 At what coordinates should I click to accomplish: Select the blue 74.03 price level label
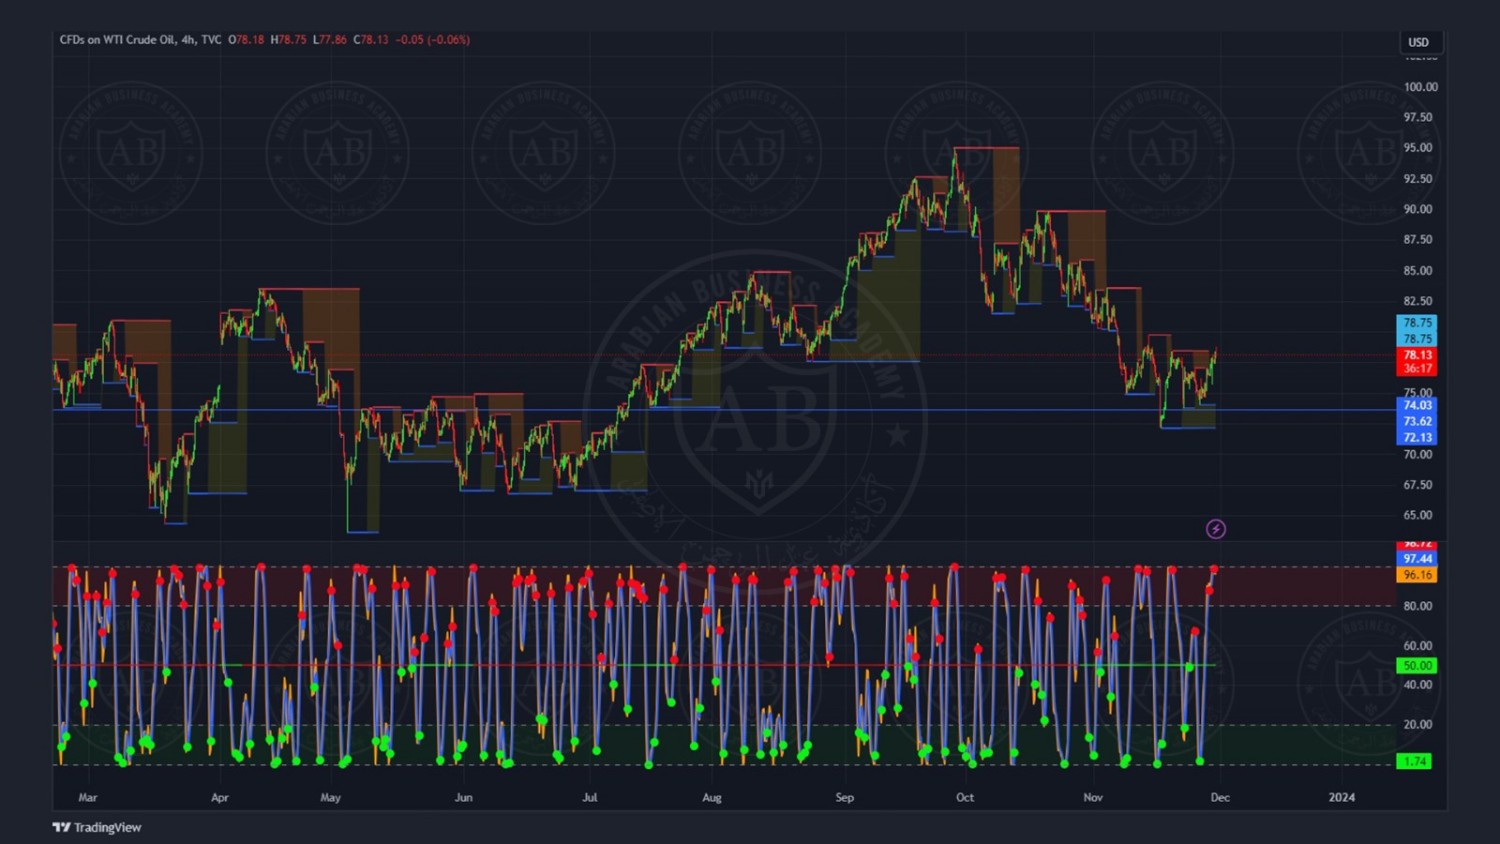[x=1416, y=405]
